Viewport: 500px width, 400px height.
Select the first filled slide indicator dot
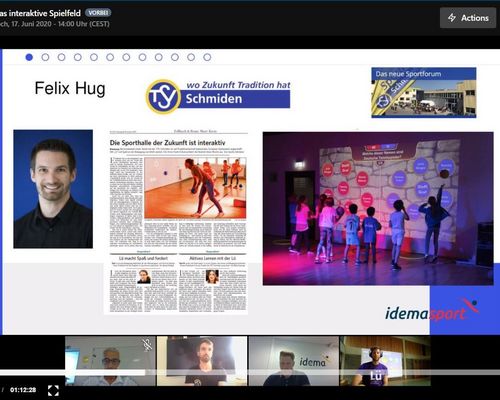[29, 57]
